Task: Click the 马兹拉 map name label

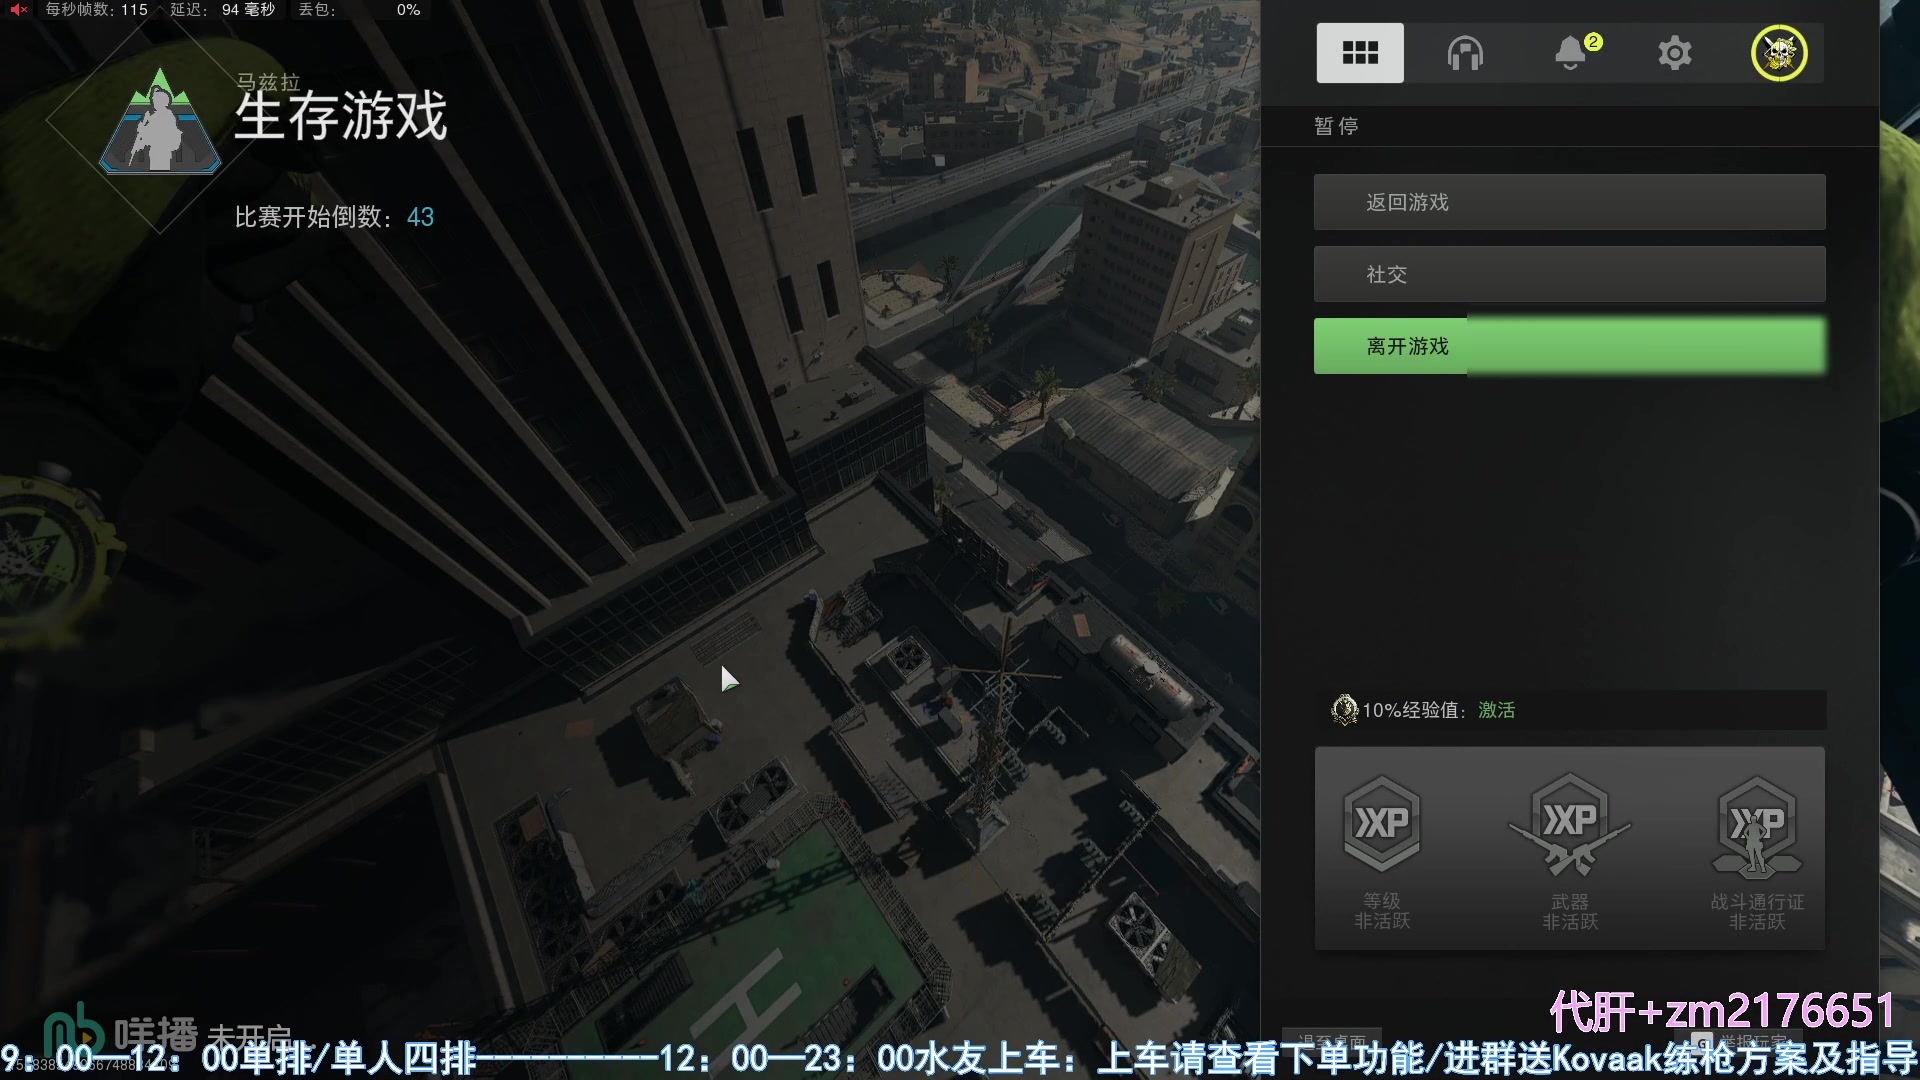Action: (268, 82)
